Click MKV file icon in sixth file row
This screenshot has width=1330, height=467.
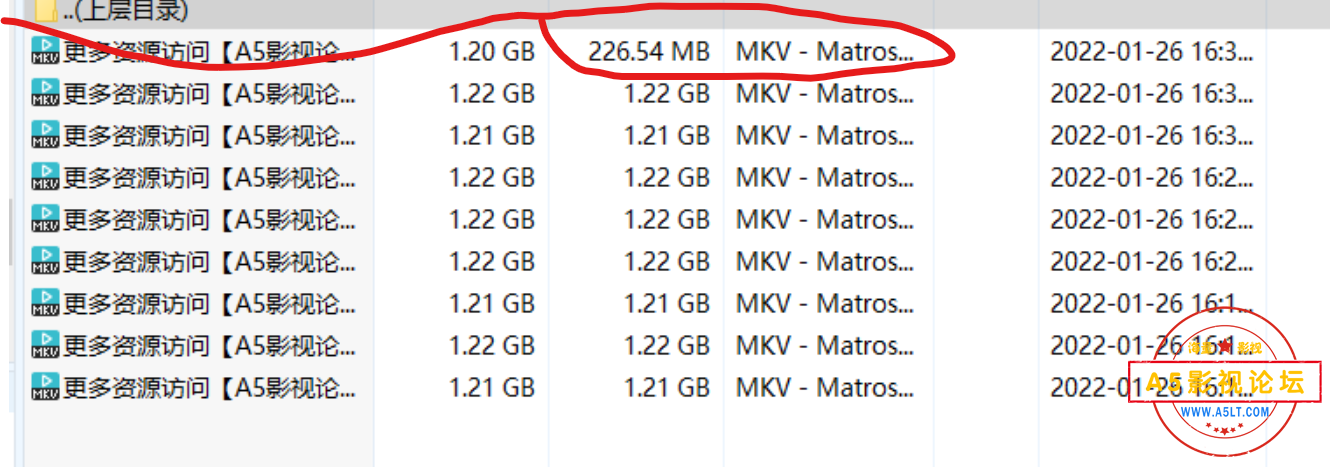tap(45, 262)
